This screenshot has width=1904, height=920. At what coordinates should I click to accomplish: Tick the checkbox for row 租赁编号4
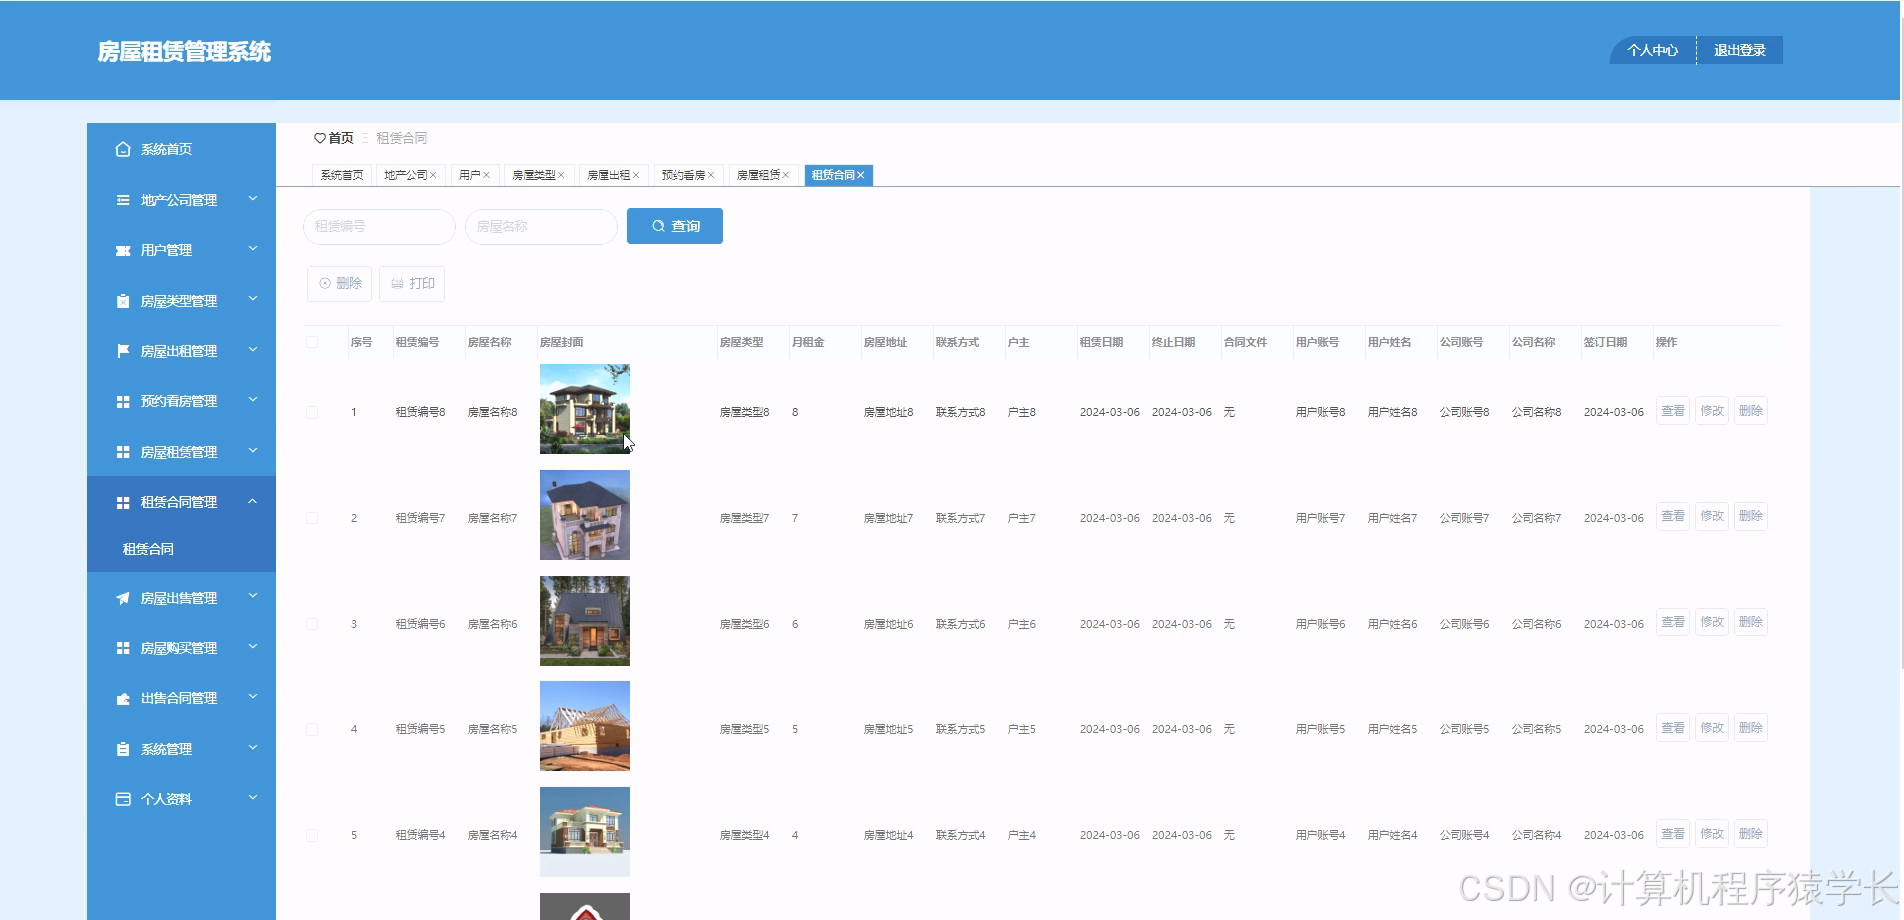tap(312, 835)
